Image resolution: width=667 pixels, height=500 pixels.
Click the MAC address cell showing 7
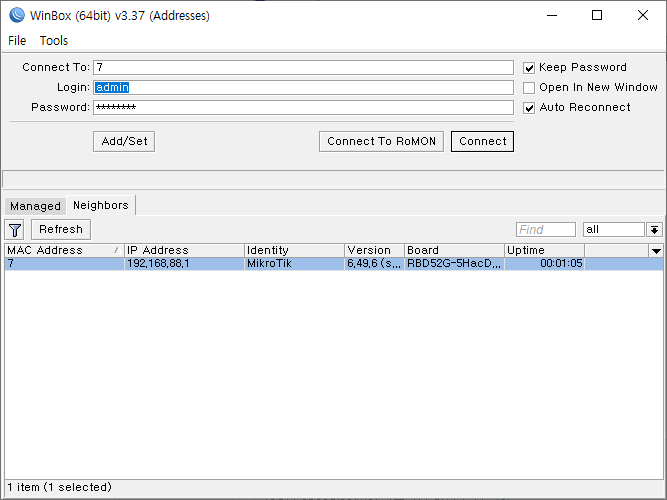(64, 263)
